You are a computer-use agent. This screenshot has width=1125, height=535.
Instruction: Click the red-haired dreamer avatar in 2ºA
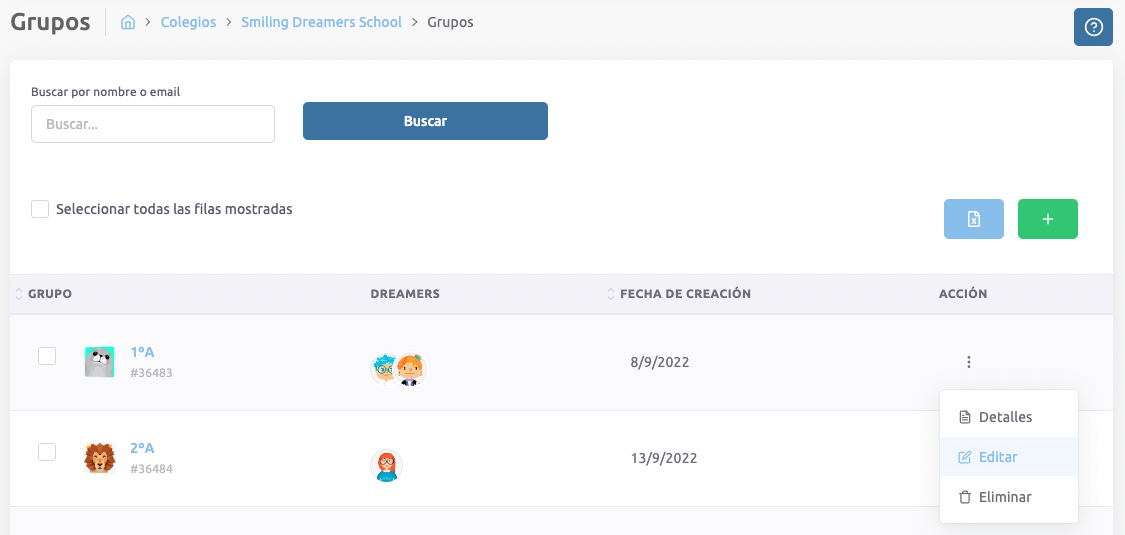pyautogui.click(x=386, y=466)
